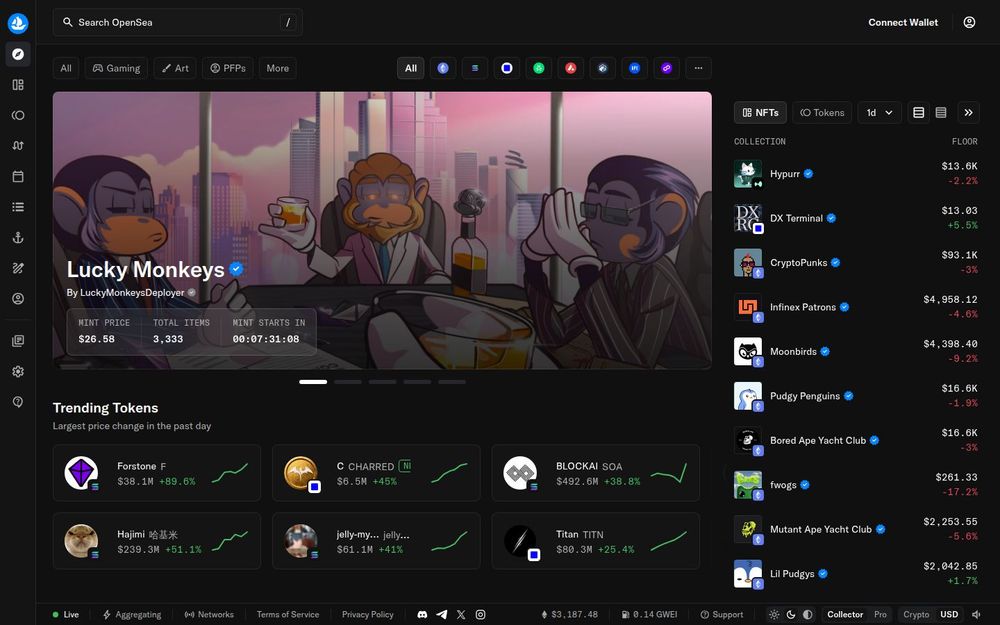The height and width of the screenshot is (625, 1000).
Task: Open the Terms of Service link
Action: (x=288, y=615)
